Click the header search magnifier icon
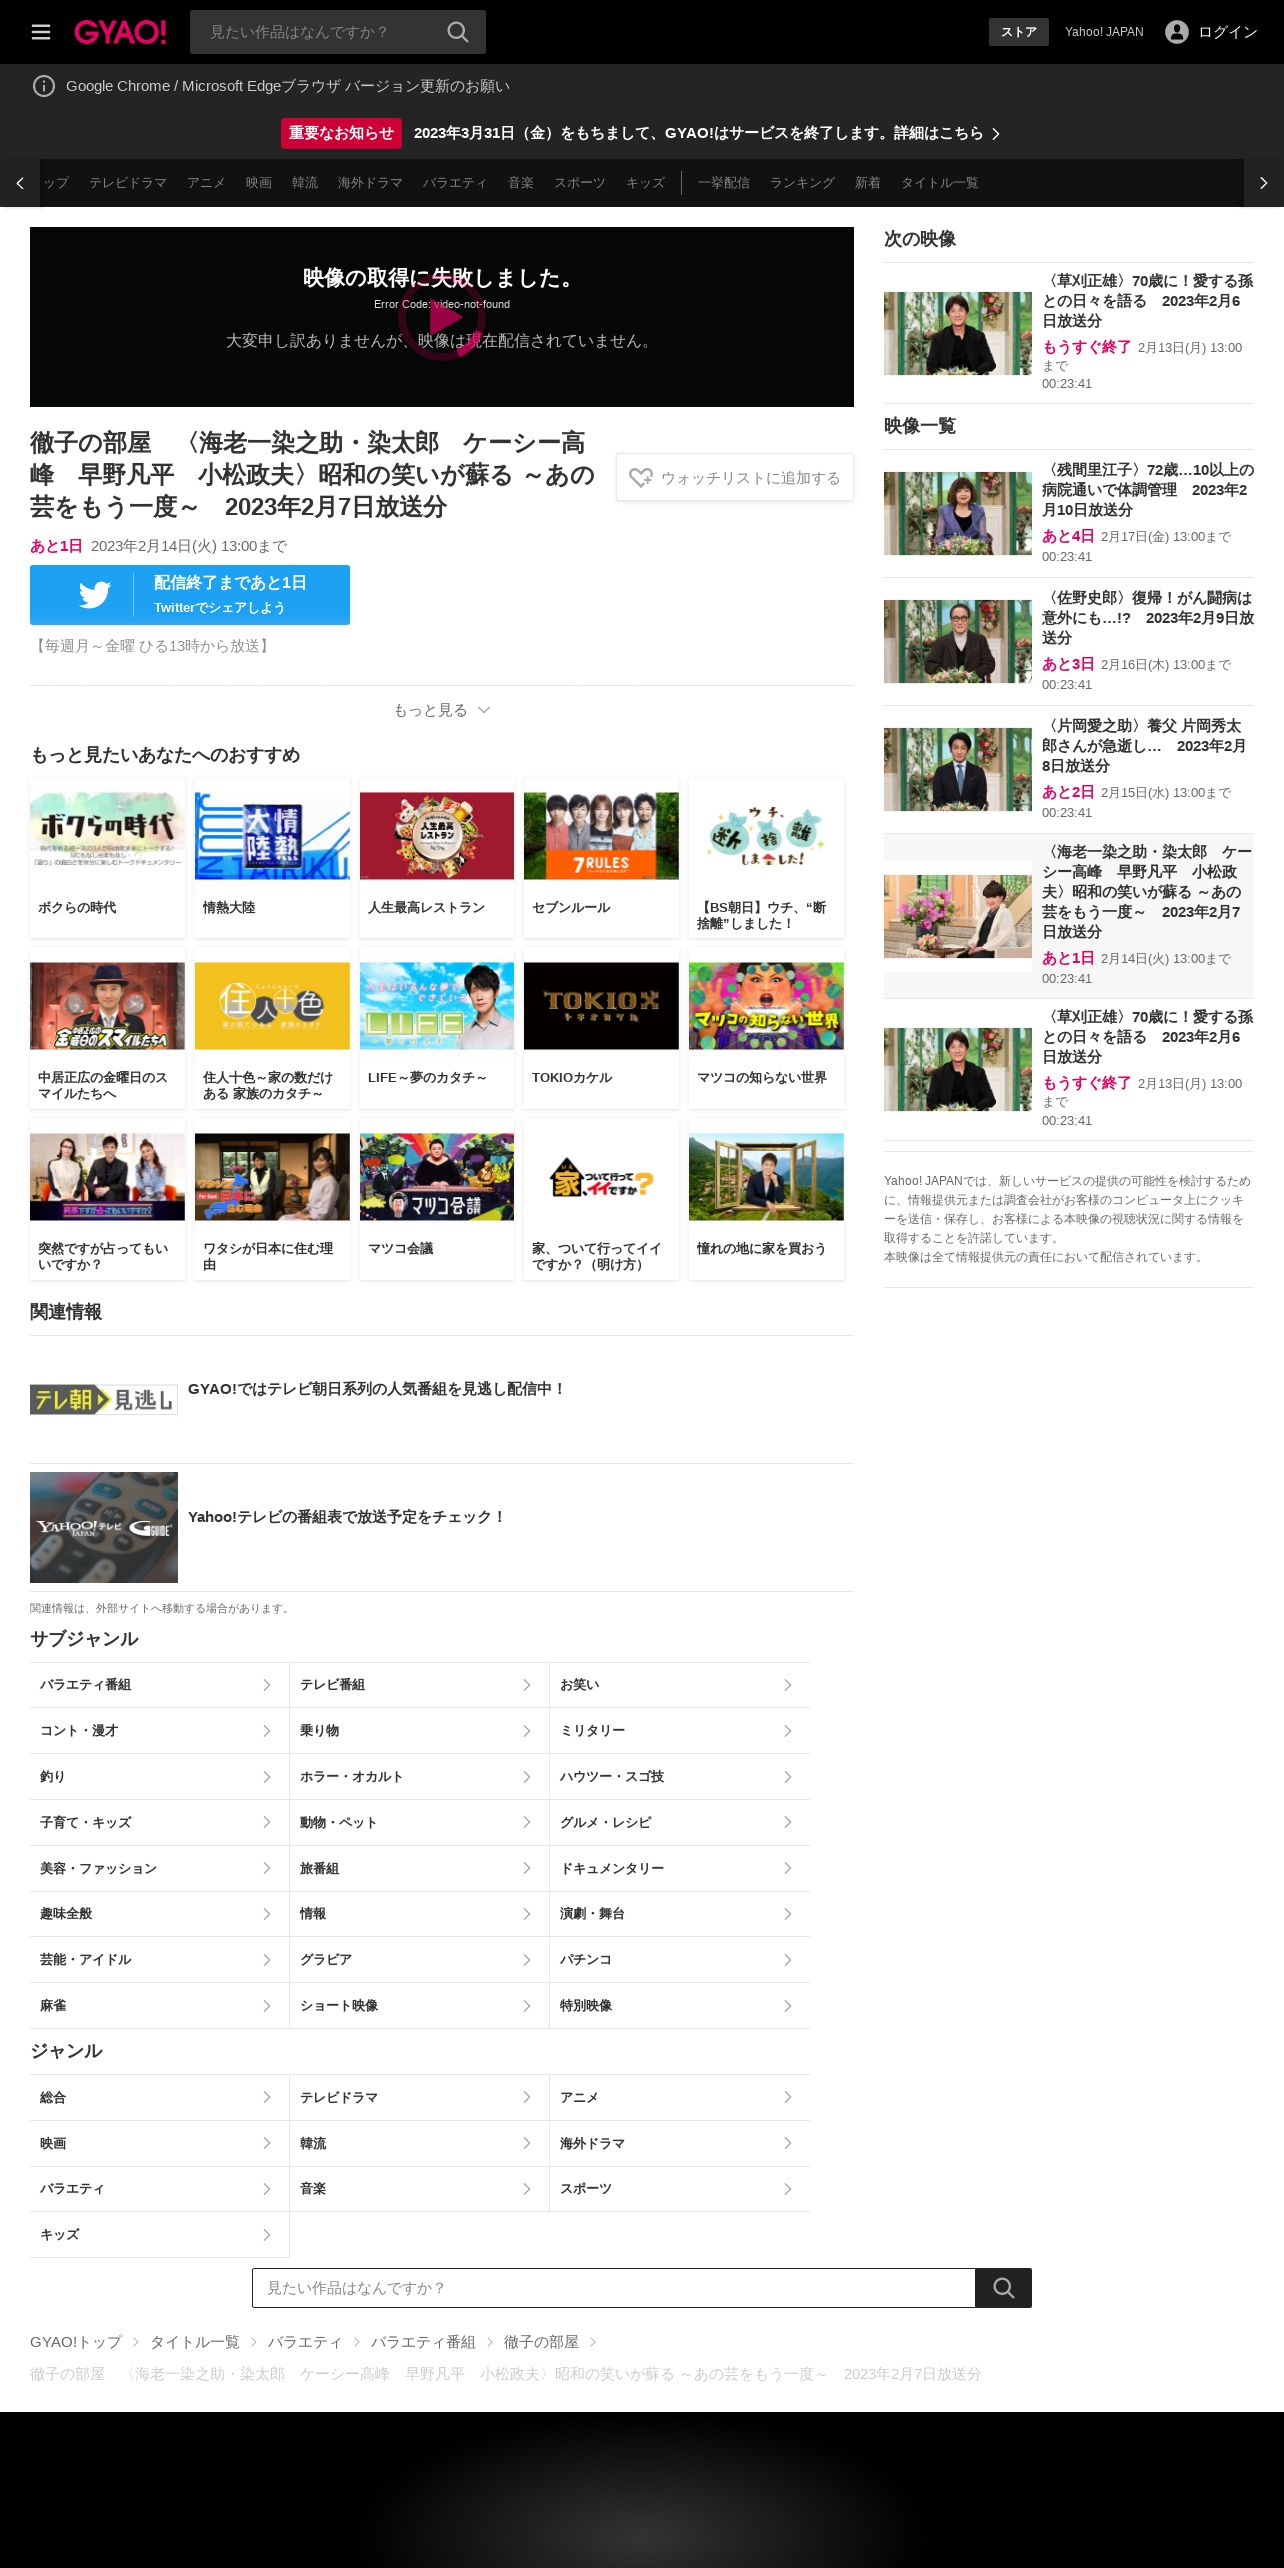 [x=458, y=32]
